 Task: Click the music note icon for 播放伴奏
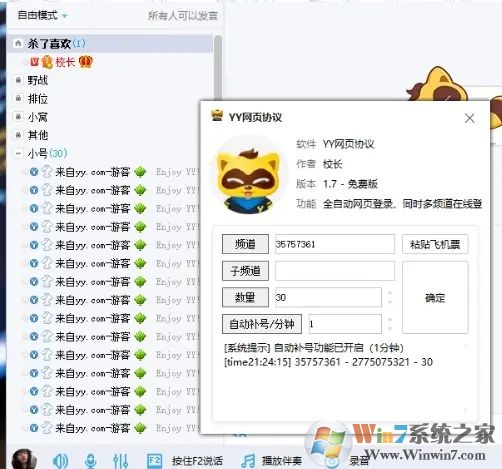click(x=248, y=461)
